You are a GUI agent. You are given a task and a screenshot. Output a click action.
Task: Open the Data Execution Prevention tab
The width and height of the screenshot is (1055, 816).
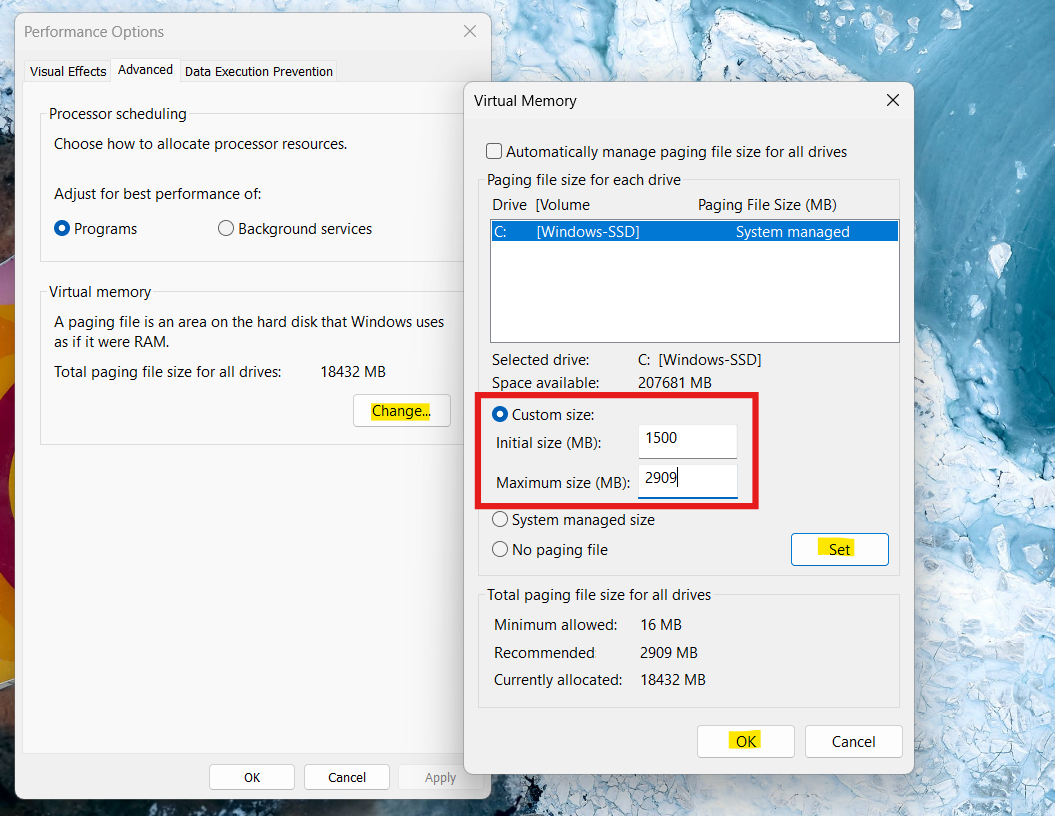coord(258,71)
